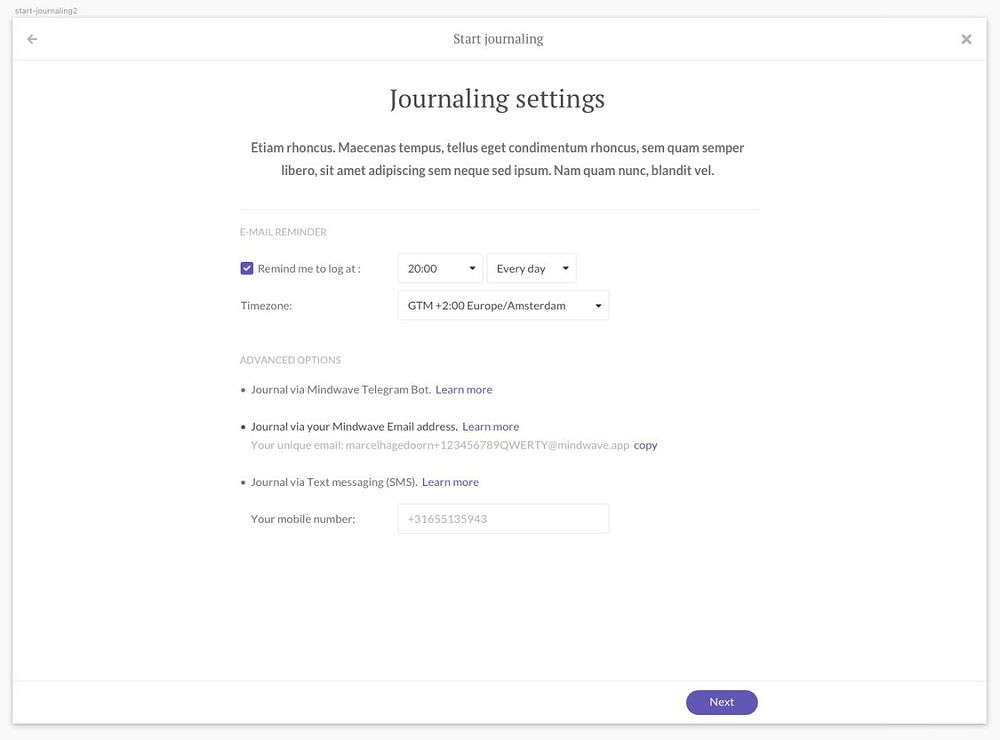Close the Start journaling dialog
1000x740 pixels.
pyautogui.click(x=966, y=39)
